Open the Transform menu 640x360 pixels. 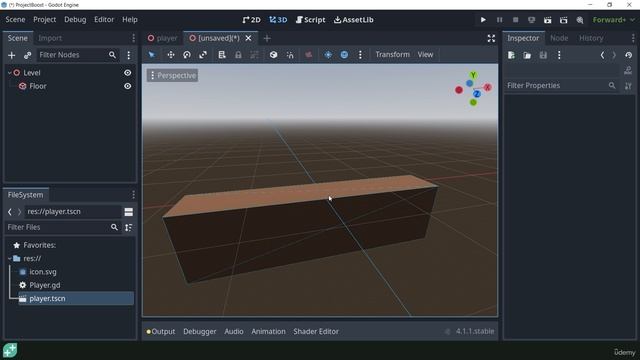392,54
